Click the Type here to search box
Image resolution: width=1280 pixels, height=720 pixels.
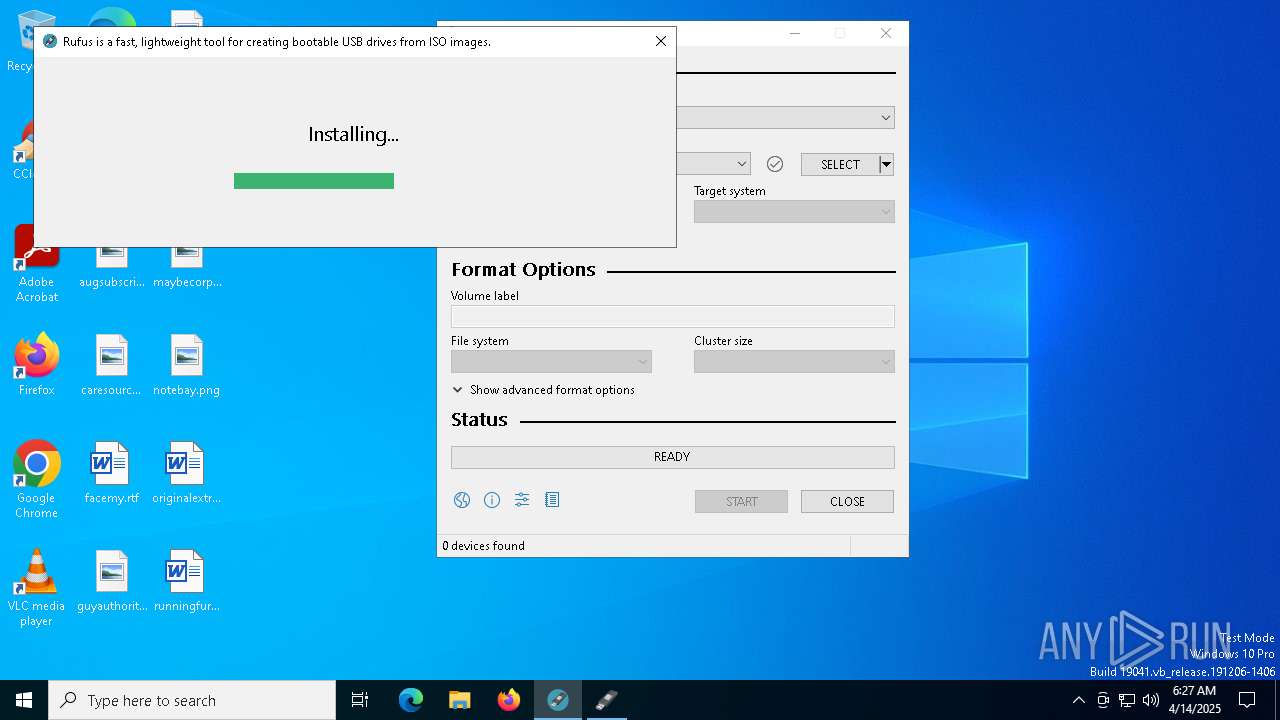(x=192, y=700)
